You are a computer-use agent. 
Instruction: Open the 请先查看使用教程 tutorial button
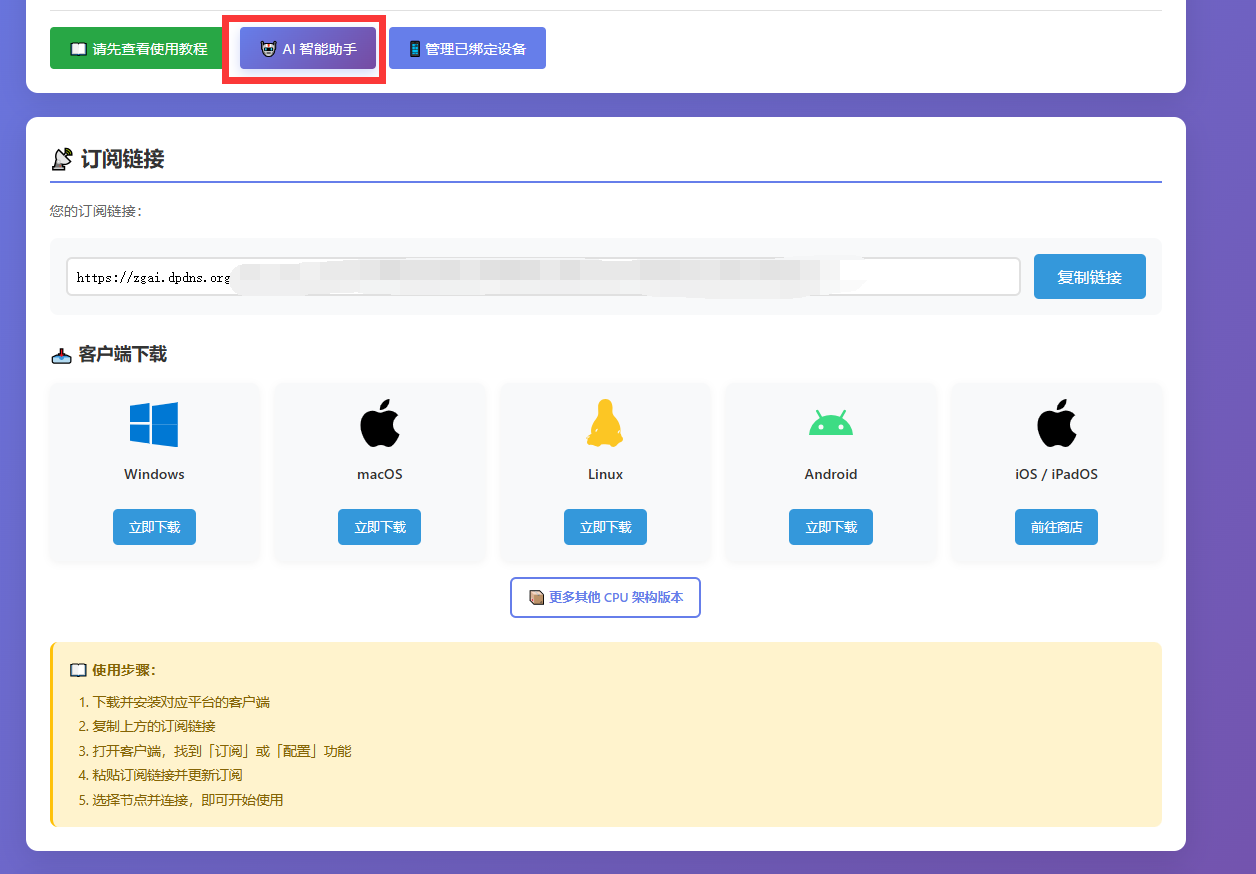coord(139,48)
